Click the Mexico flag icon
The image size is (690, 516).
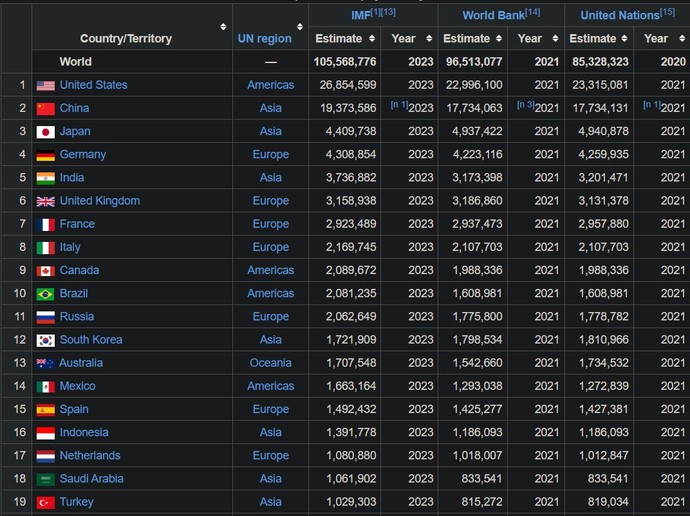click(x=46, y=387)
